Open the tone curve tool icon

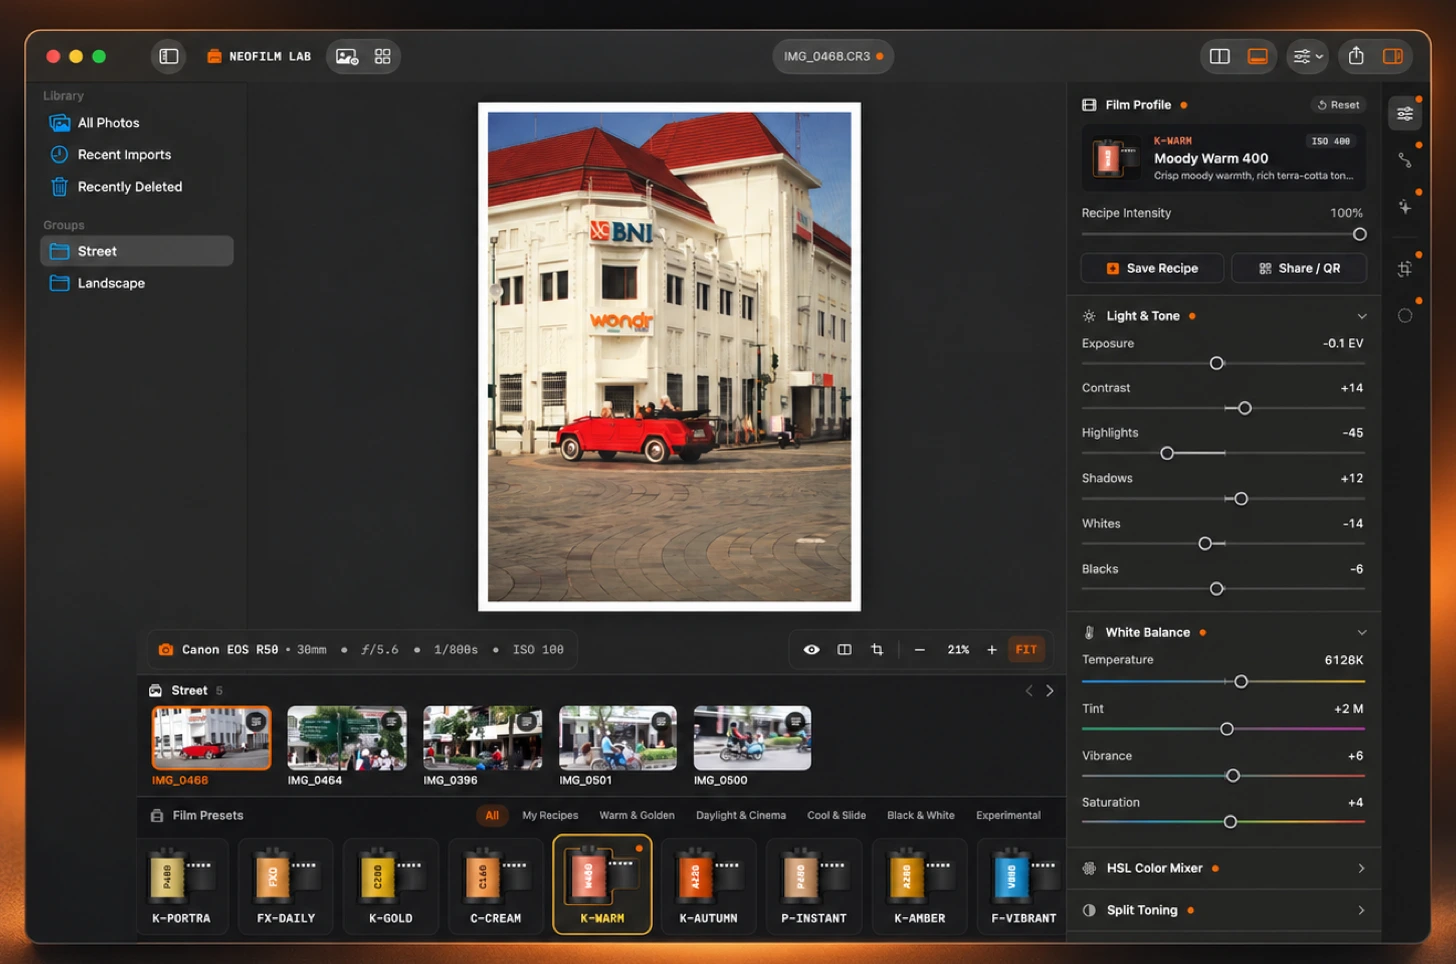[x=1405, y=160]
